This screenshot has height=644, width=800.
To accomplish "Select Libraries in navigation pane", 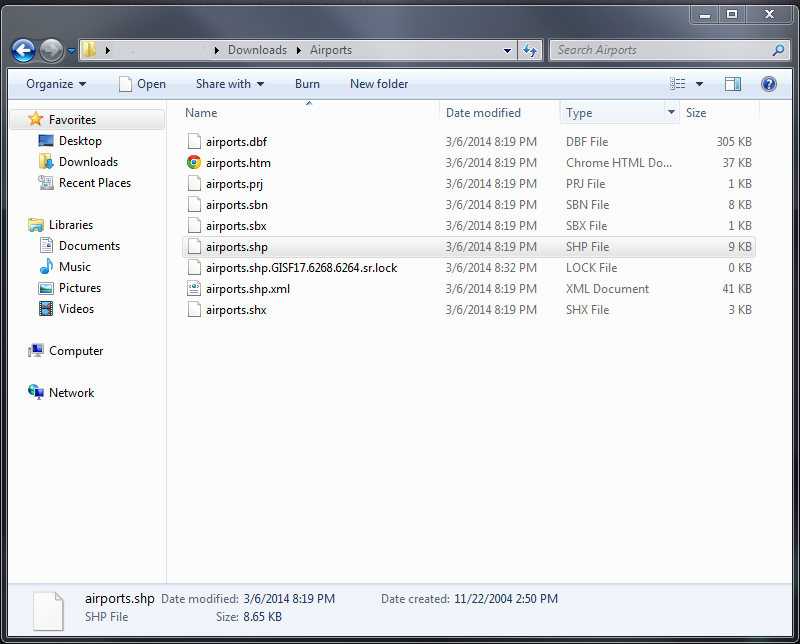I will tap(71, 225).
